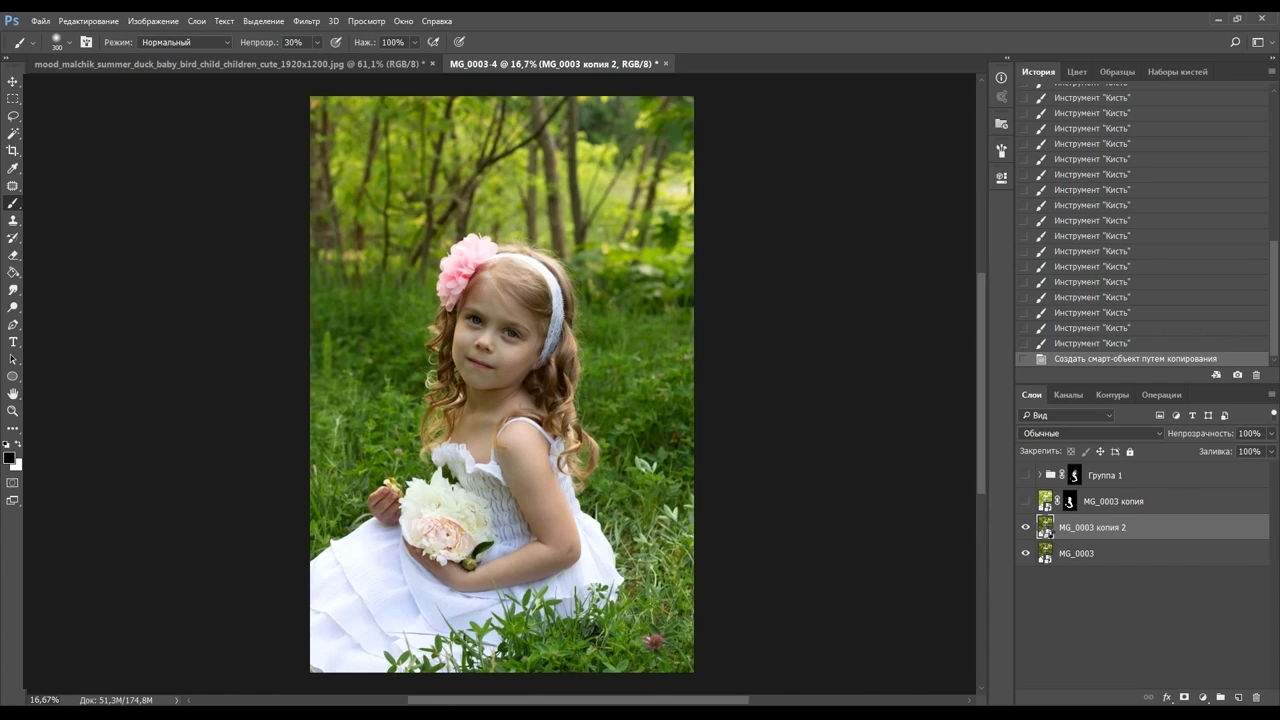Image resolution: width=1280 pixels, height=720 pixels.
Task: Hide the bottom MG_0003 layer
Action: pyautogui.click(x=1025, y=553)
